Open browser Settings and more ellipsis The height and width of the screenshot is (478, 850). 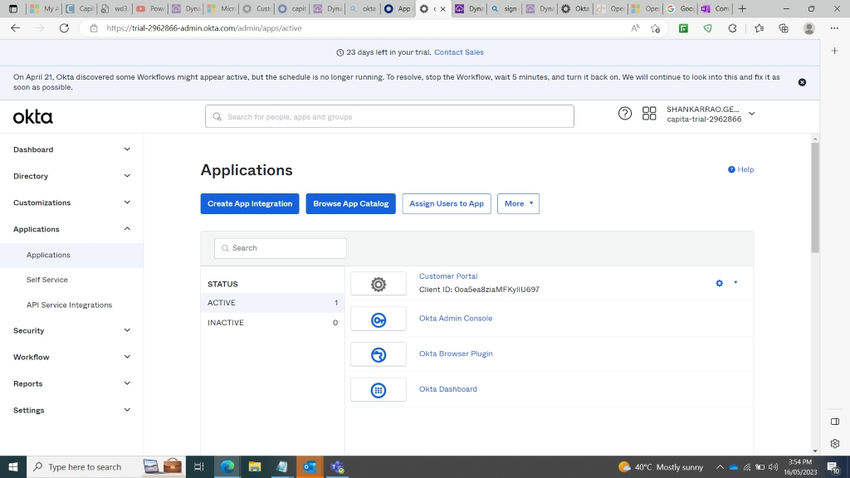[x=834, y=28]
